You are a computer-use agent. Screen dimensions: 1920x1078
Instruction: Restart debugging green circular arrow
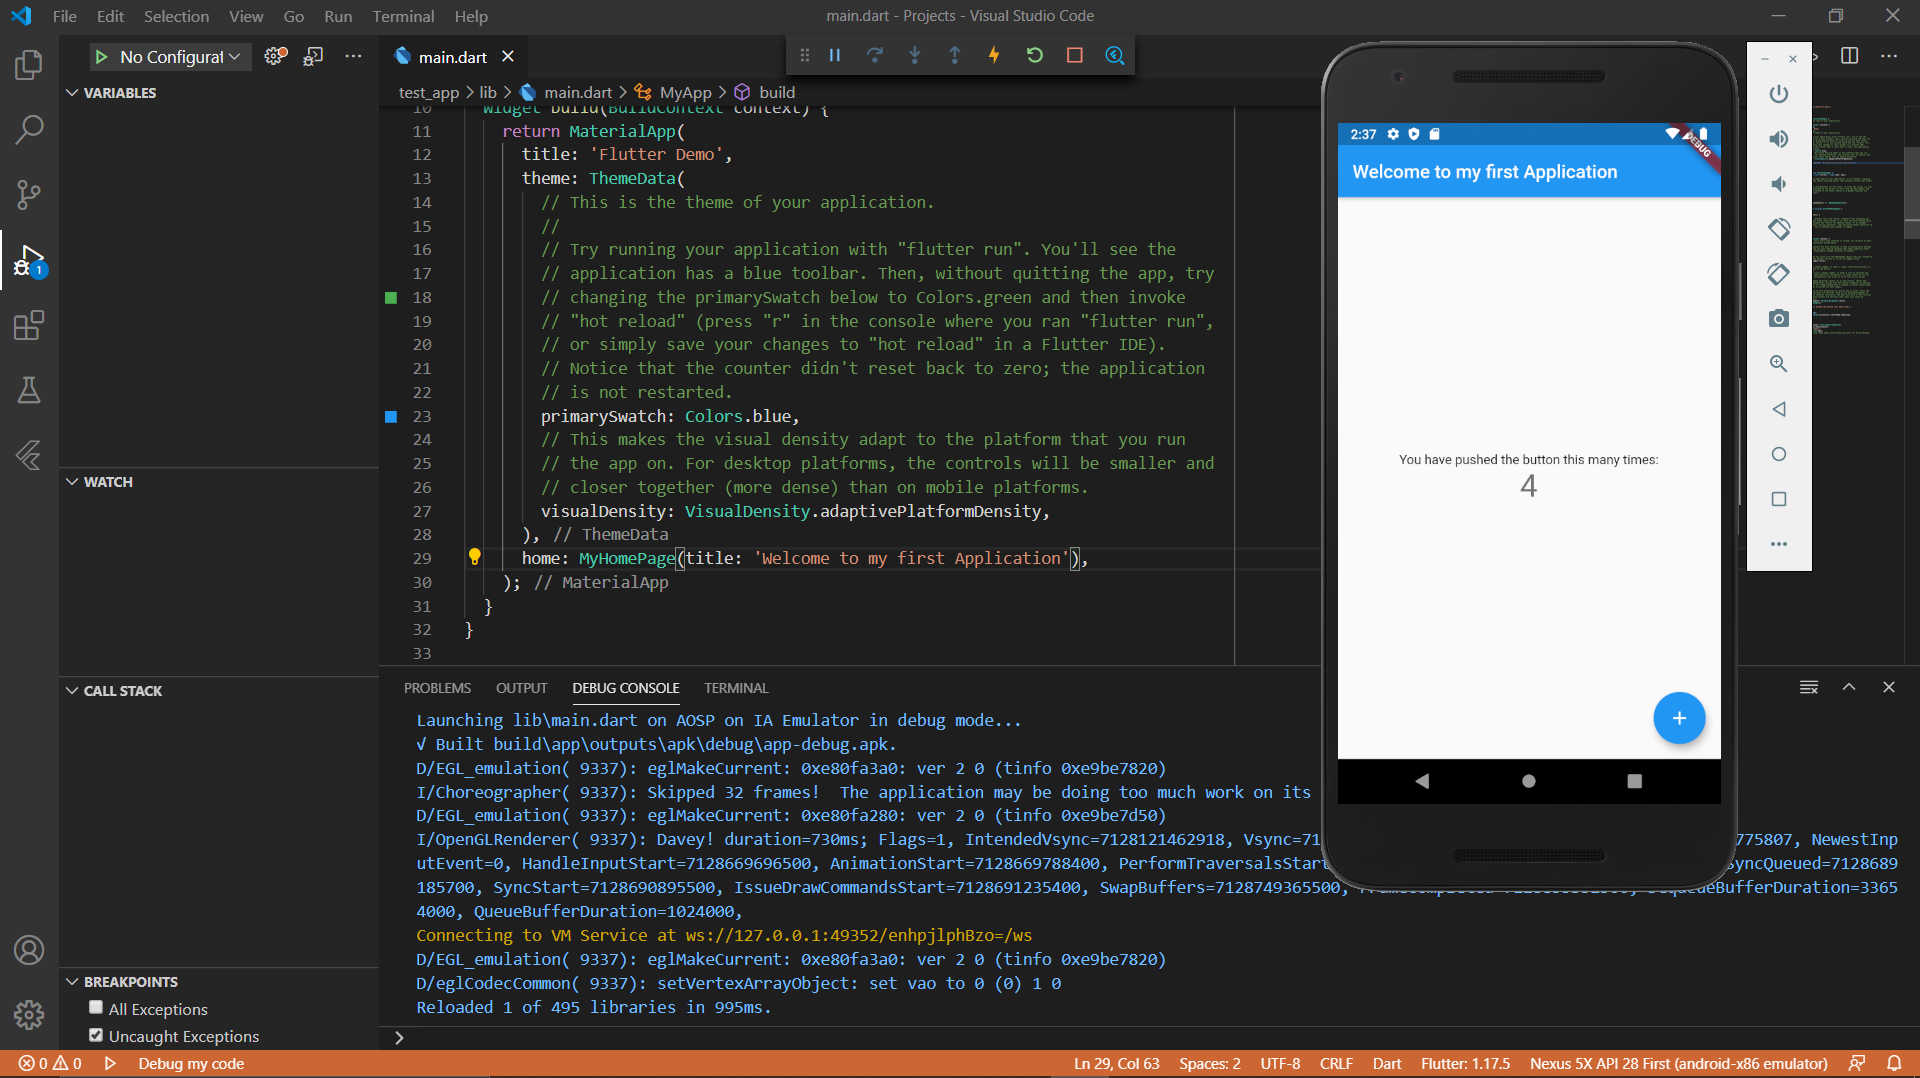1035,55
